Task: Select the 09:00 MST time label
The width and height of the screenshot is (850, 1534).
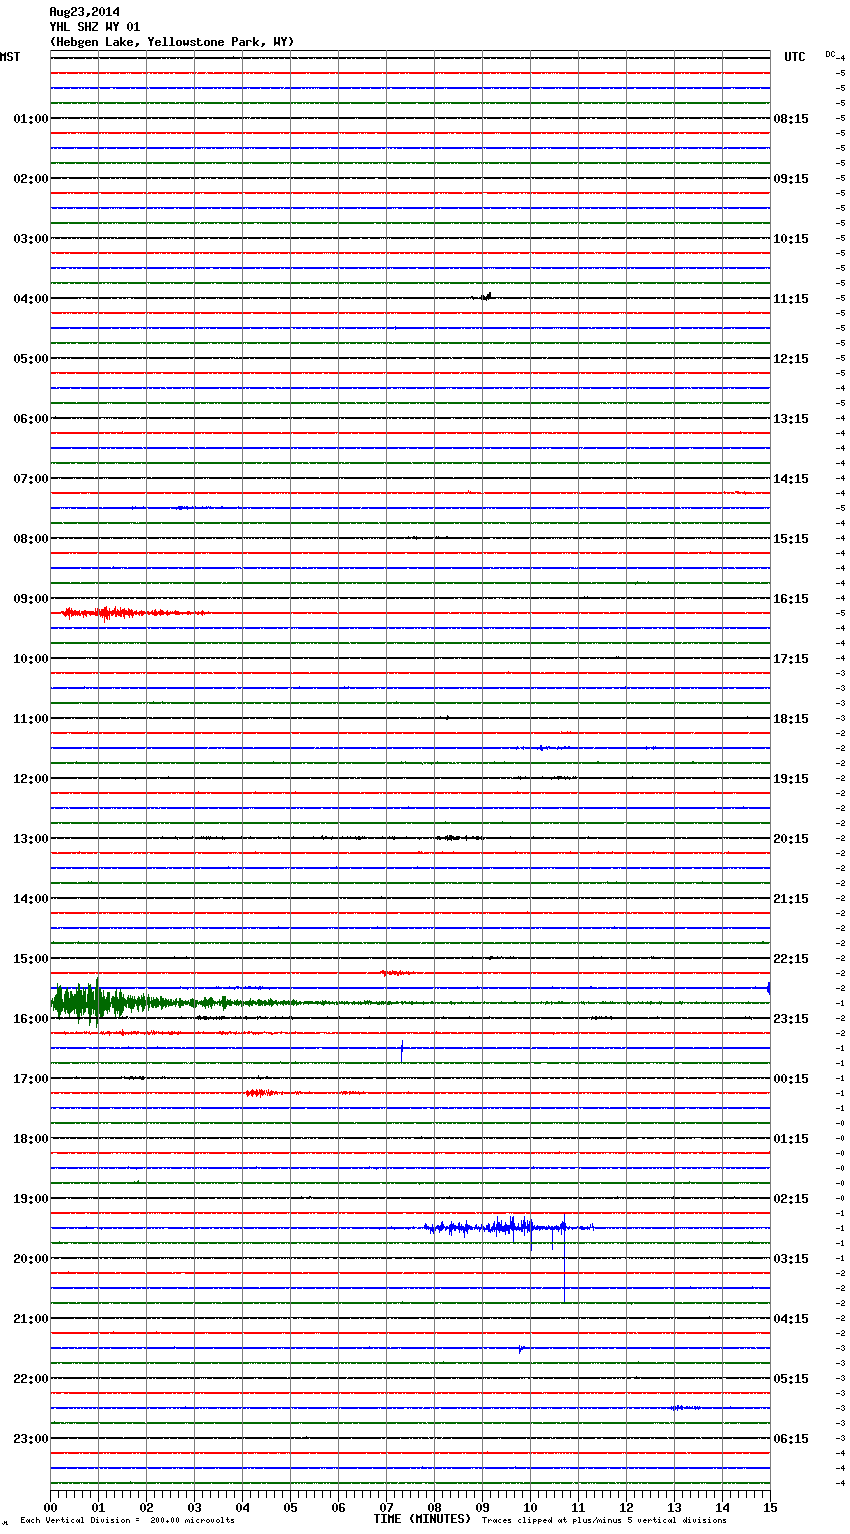Action: pos(30,599)
